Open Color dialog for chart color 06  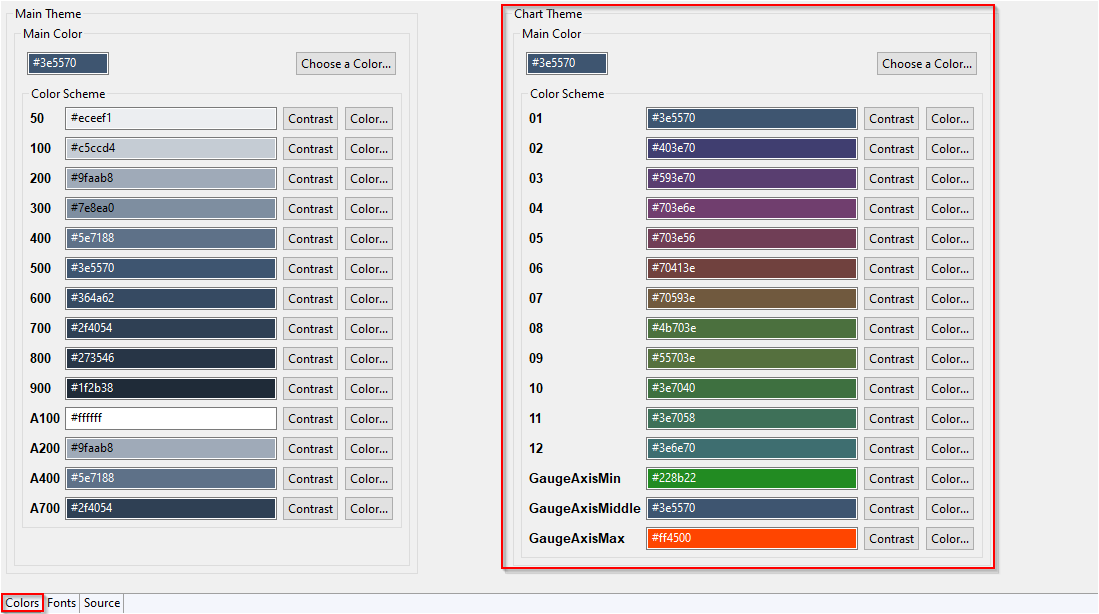(949, 268)
